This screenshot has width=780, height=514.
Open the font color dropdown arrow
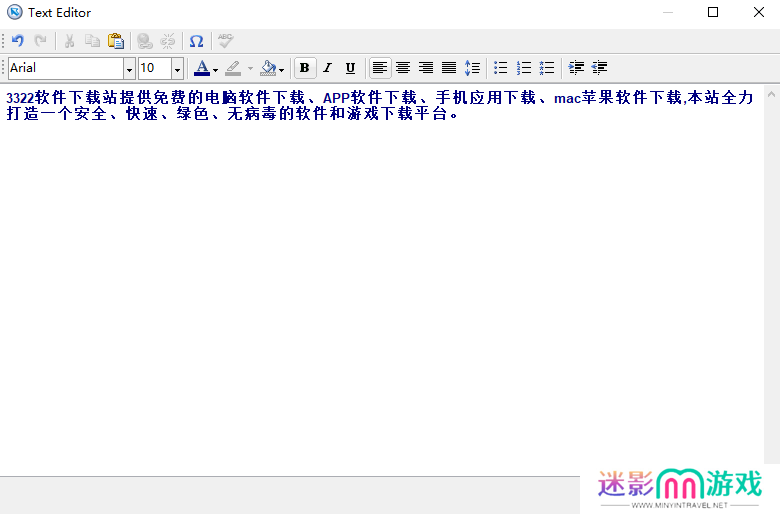coord(215,69)
